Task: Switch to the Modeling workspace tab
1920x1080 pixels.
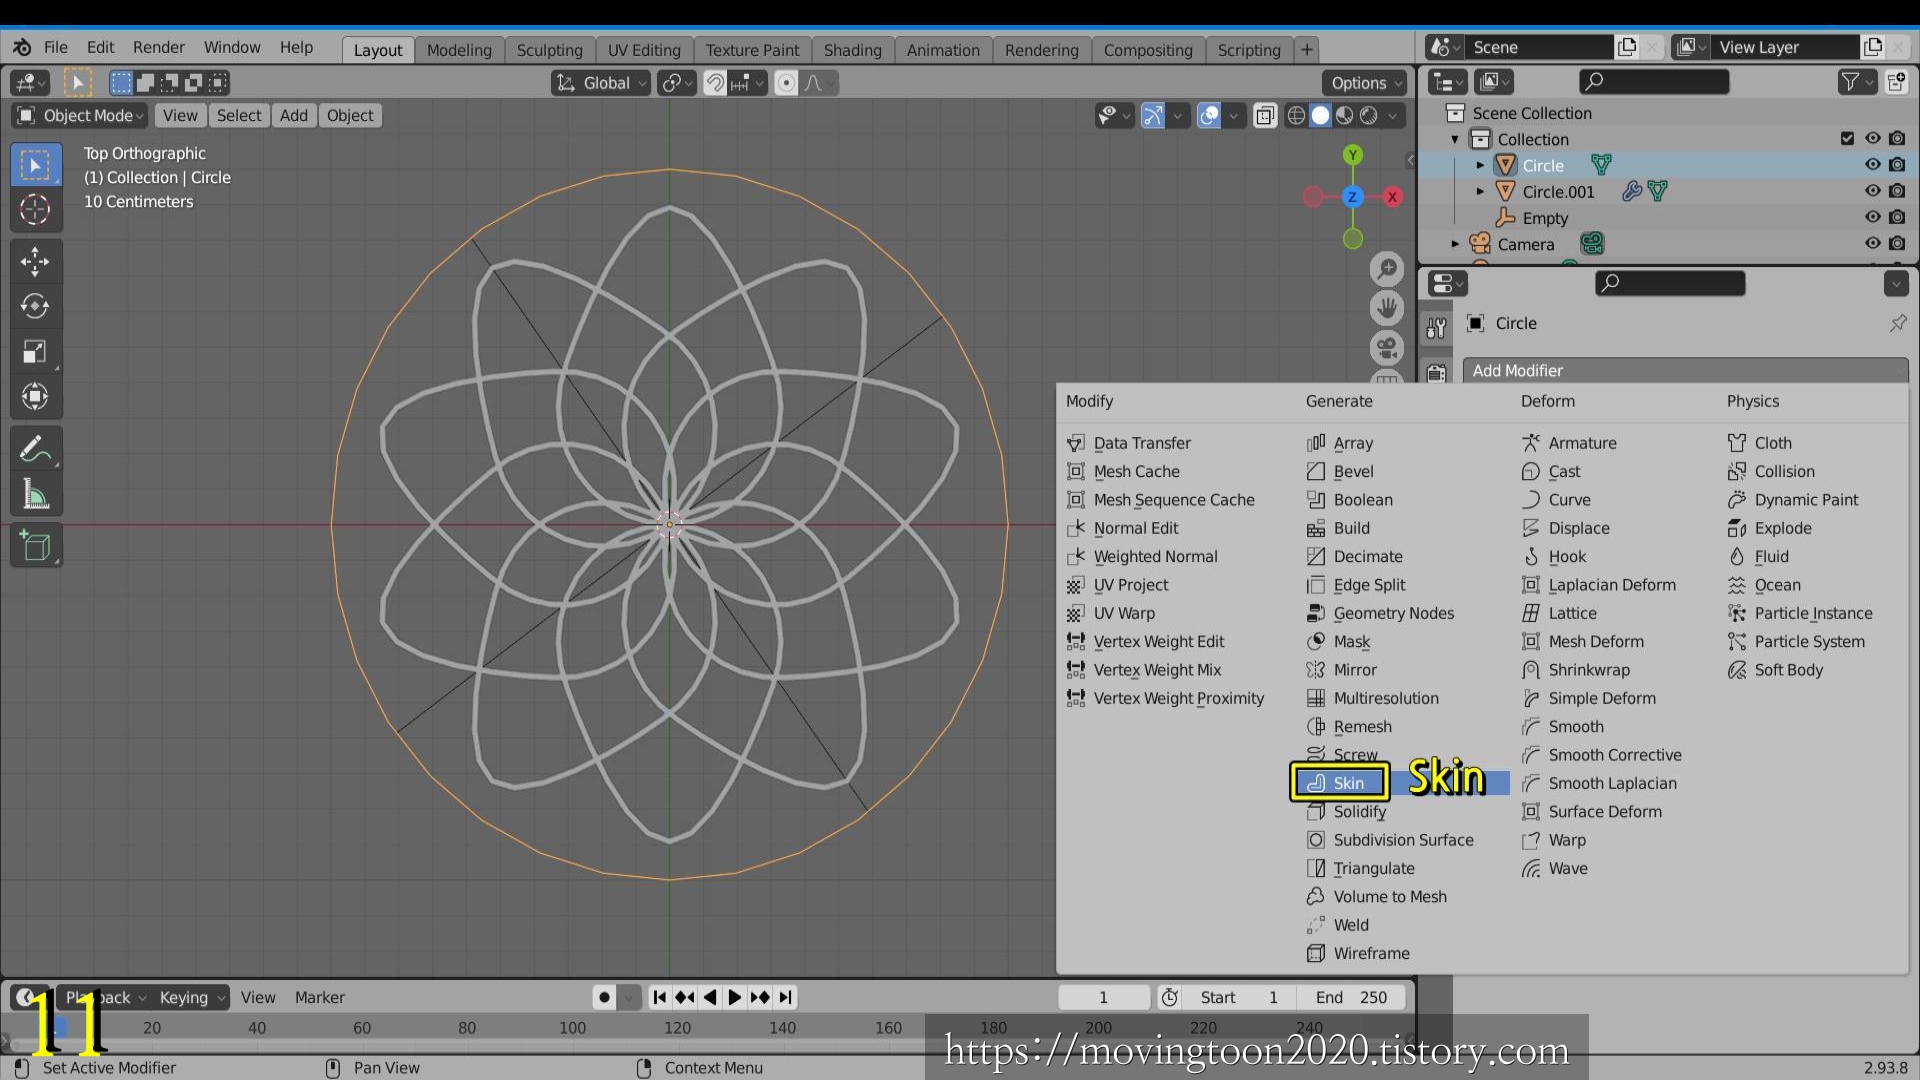Action: pos(459,50)
